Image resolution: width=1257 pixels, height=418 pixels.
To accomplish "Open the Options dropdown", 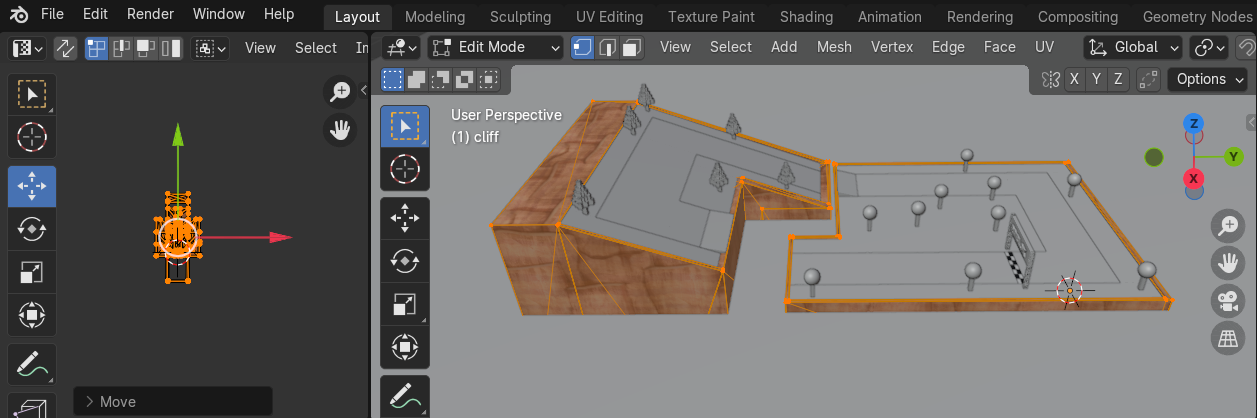I will [x=1209, y=79].
